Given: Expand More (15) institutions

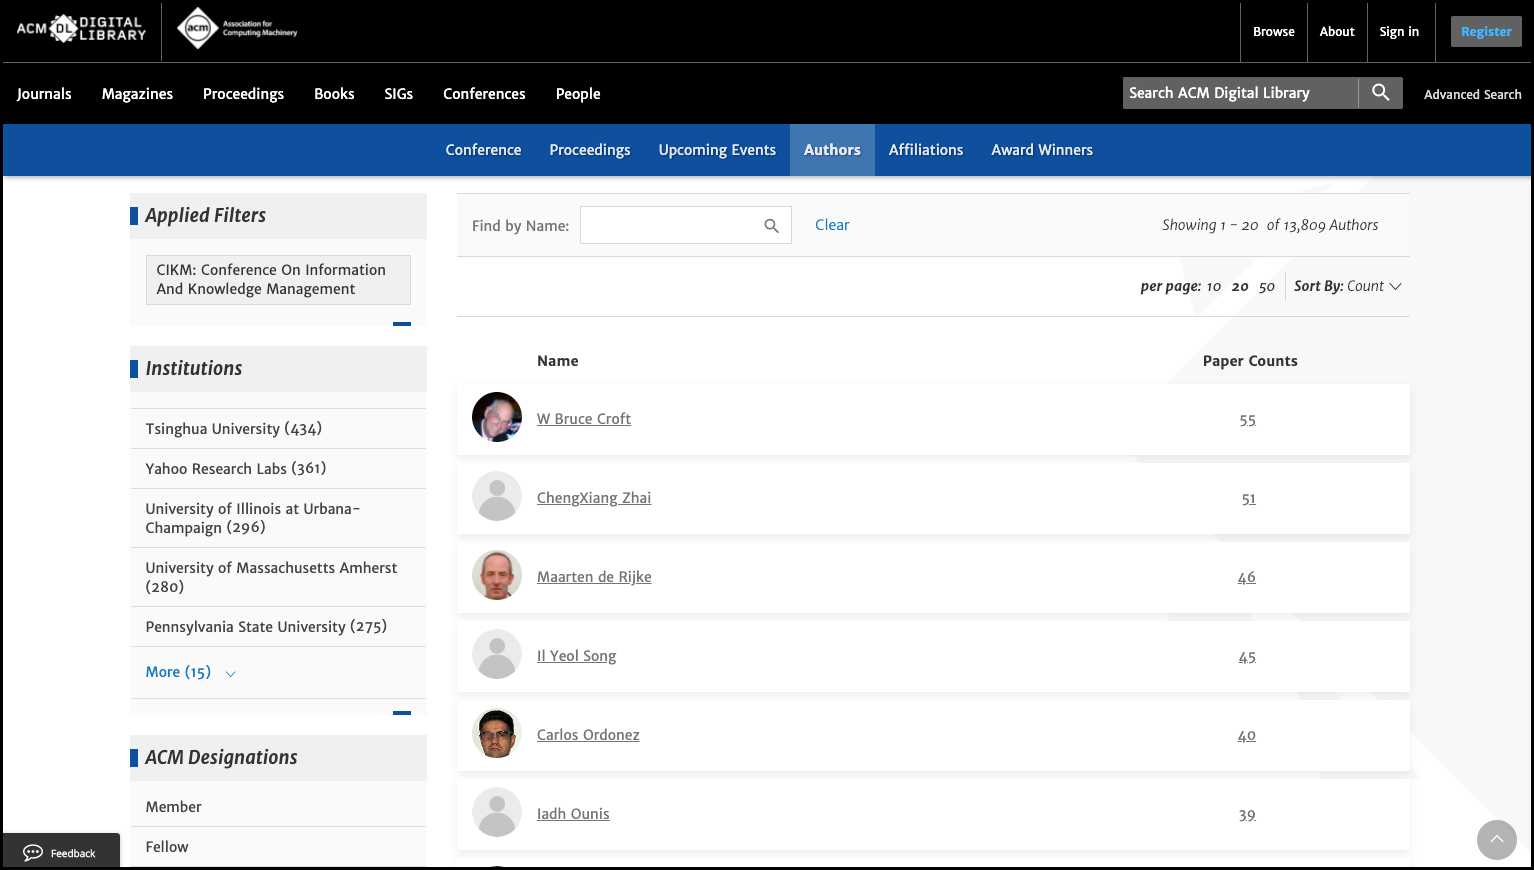Looking at the screenshot, I should pos(190,672).
